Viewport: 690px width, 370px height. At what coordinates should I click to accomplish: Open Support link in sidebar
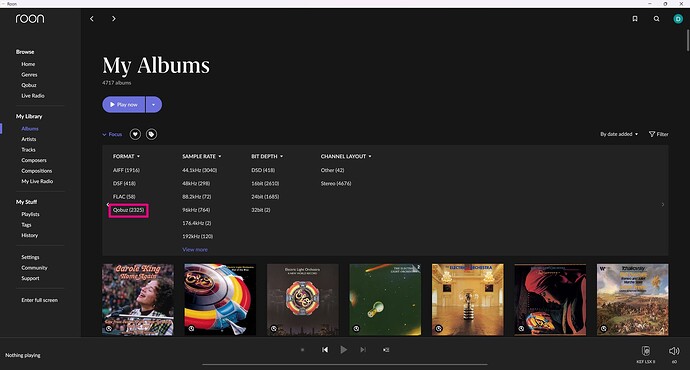coord(30,278)
